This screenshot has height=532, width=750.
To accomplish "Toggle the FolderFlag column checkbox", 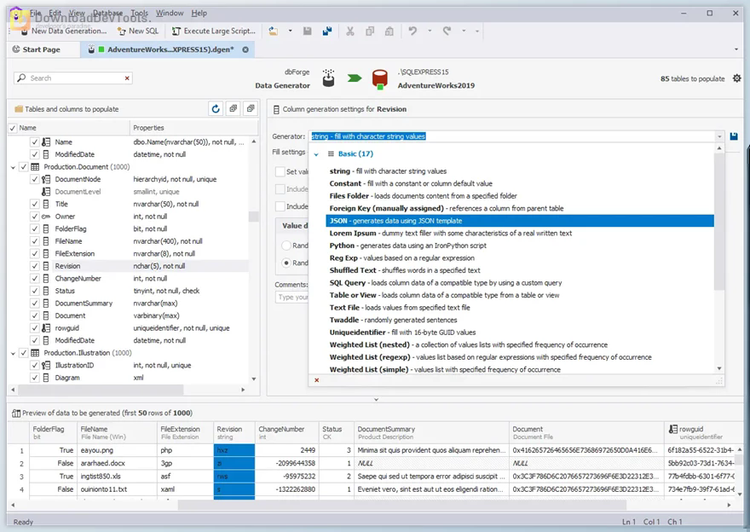I will pyautogui.click(x=34, y=229).
